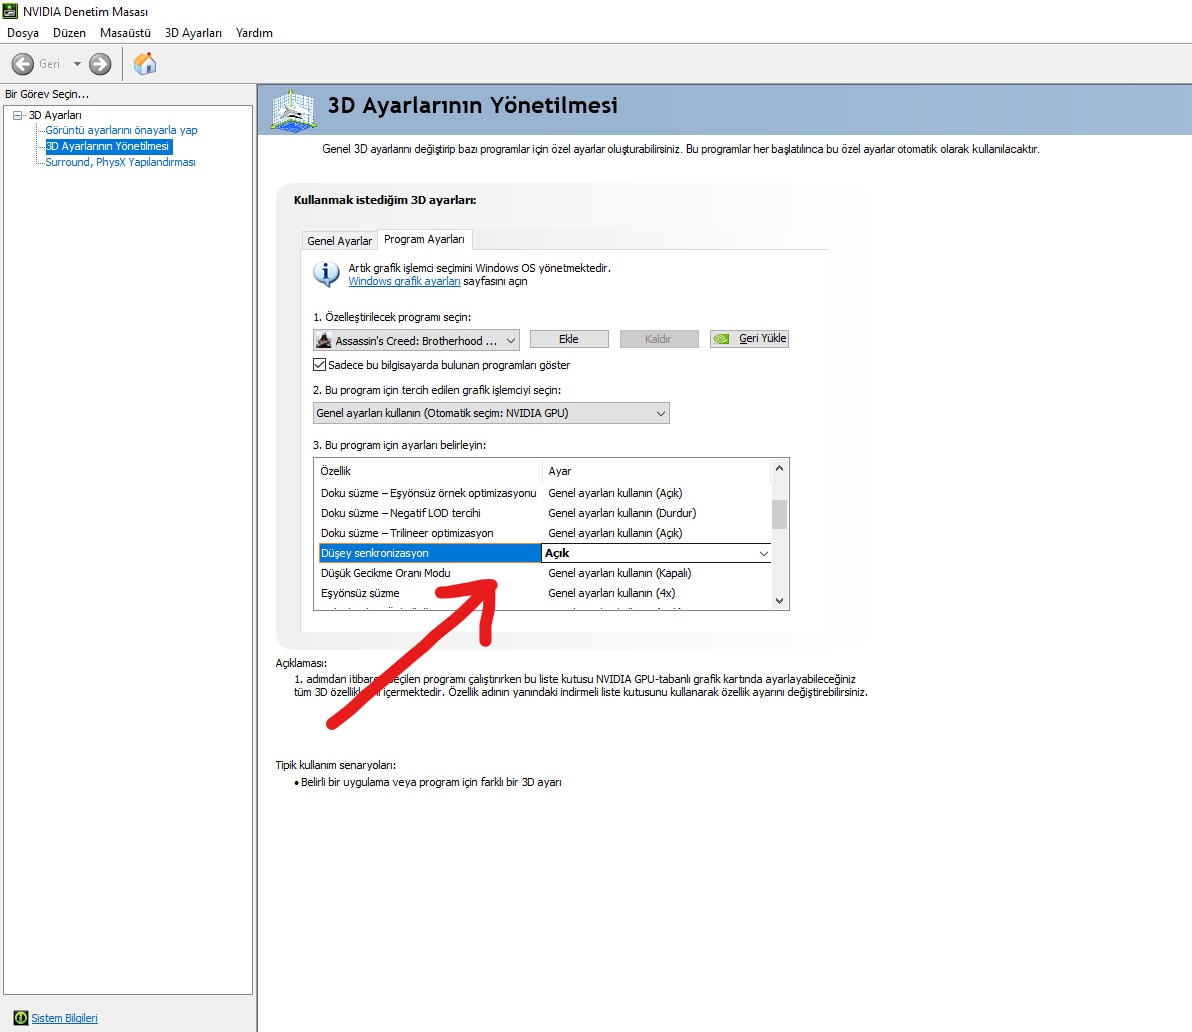Viewport: 1192px width, 1032px height.
Task: Select Doku süzme – Trilineer optimizasyon row
Action: [543, 533]
